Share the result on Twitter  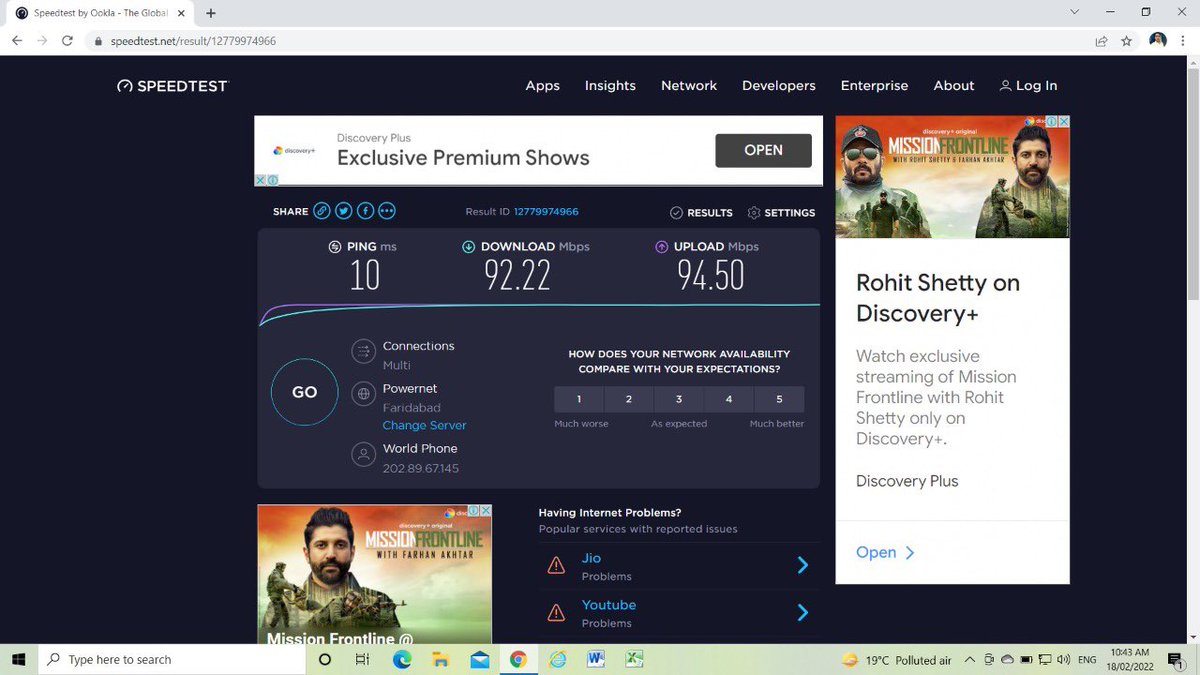click(343, 211)
